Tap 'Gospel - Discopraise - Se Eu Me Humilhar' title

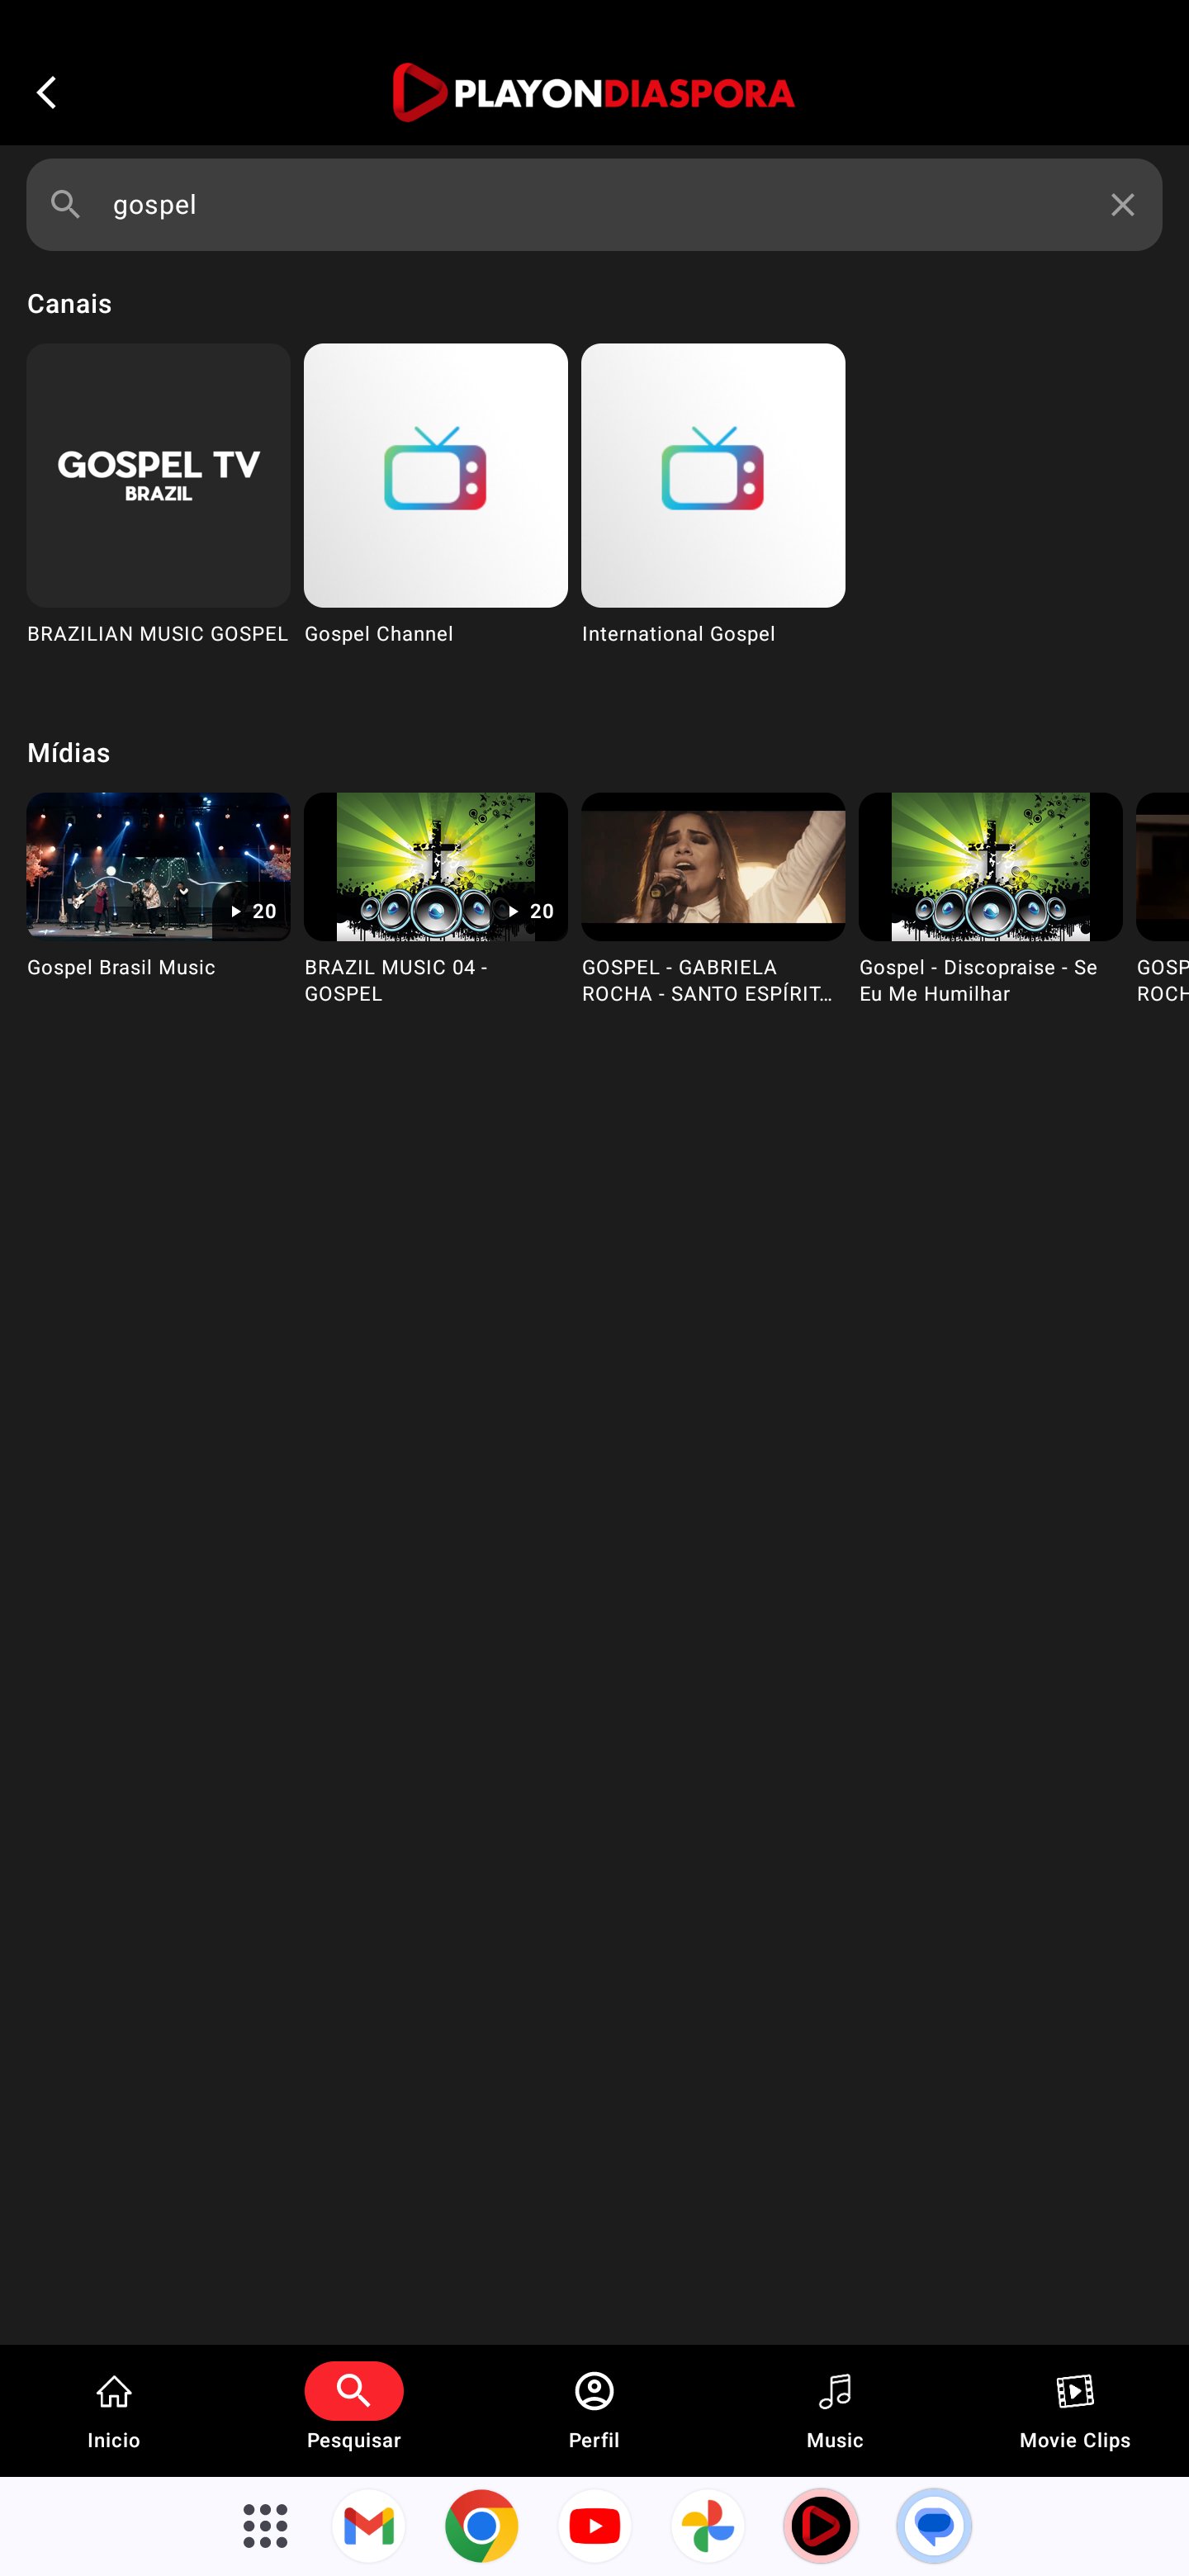point(978,981)
